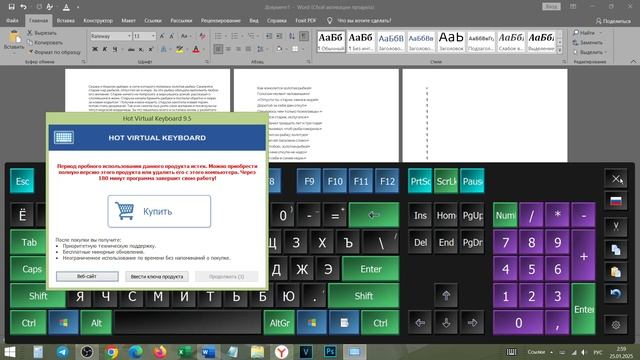Toggle the Num lock key on virtual keyboard
This screenshot has width=640, height=360.
tap(505, 215)
